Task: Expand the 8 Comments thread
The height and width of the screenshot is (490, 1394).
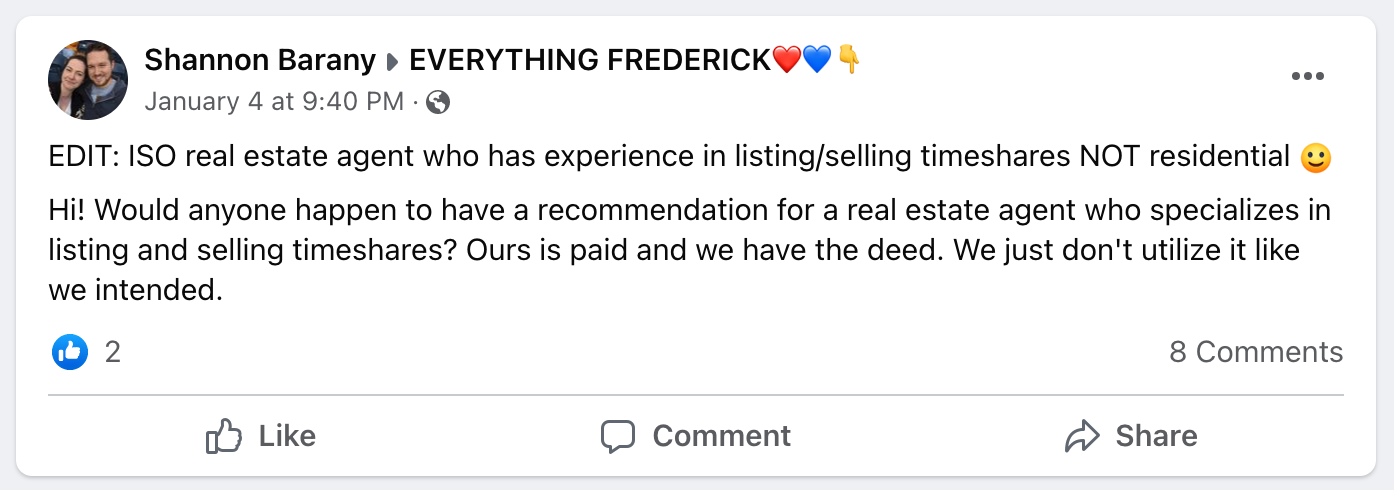Action: tap(1255, 352)
